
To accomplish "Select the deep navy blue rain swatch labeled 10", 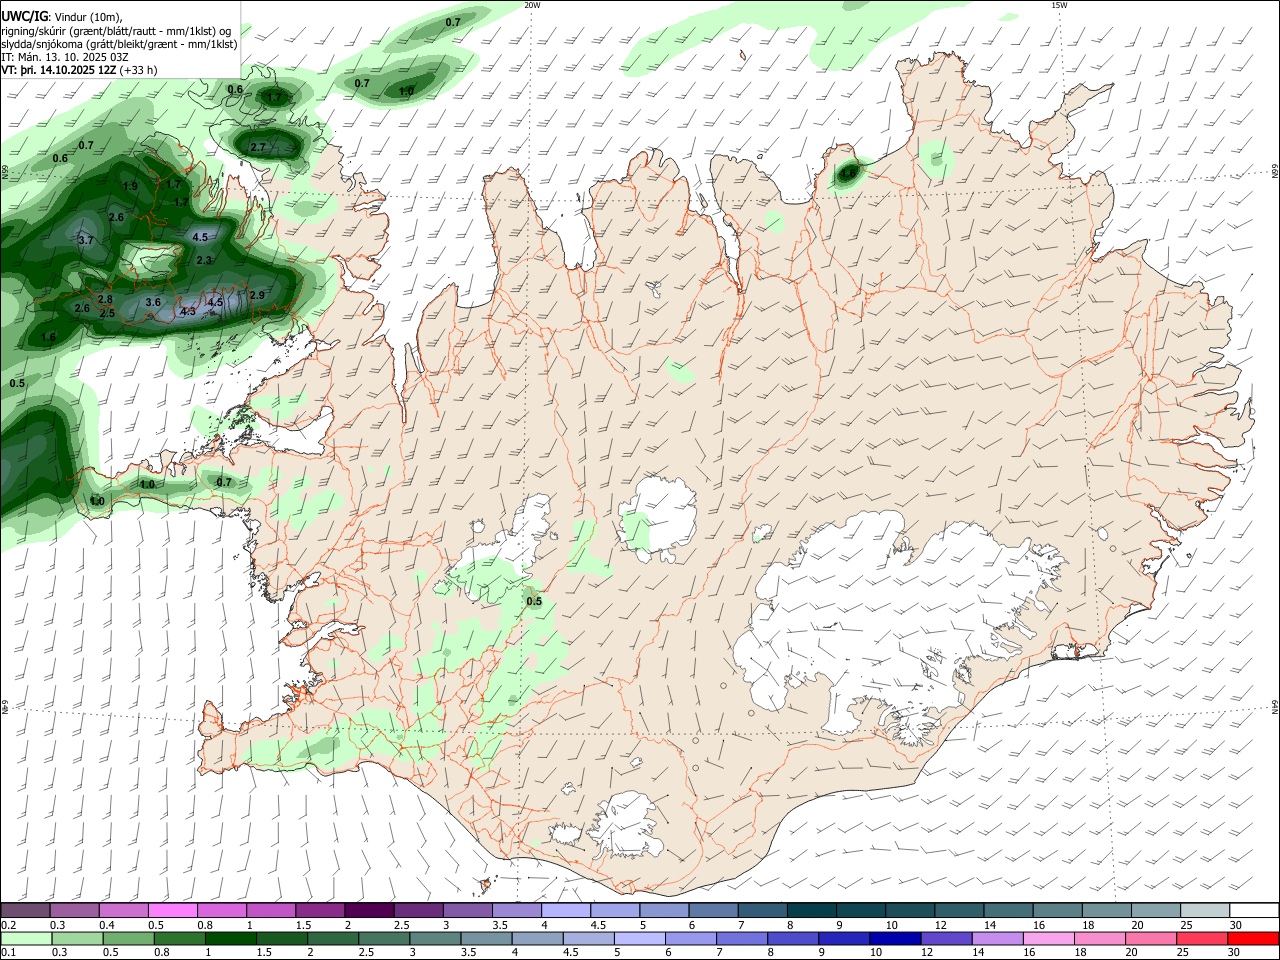I will click(894, 938).
